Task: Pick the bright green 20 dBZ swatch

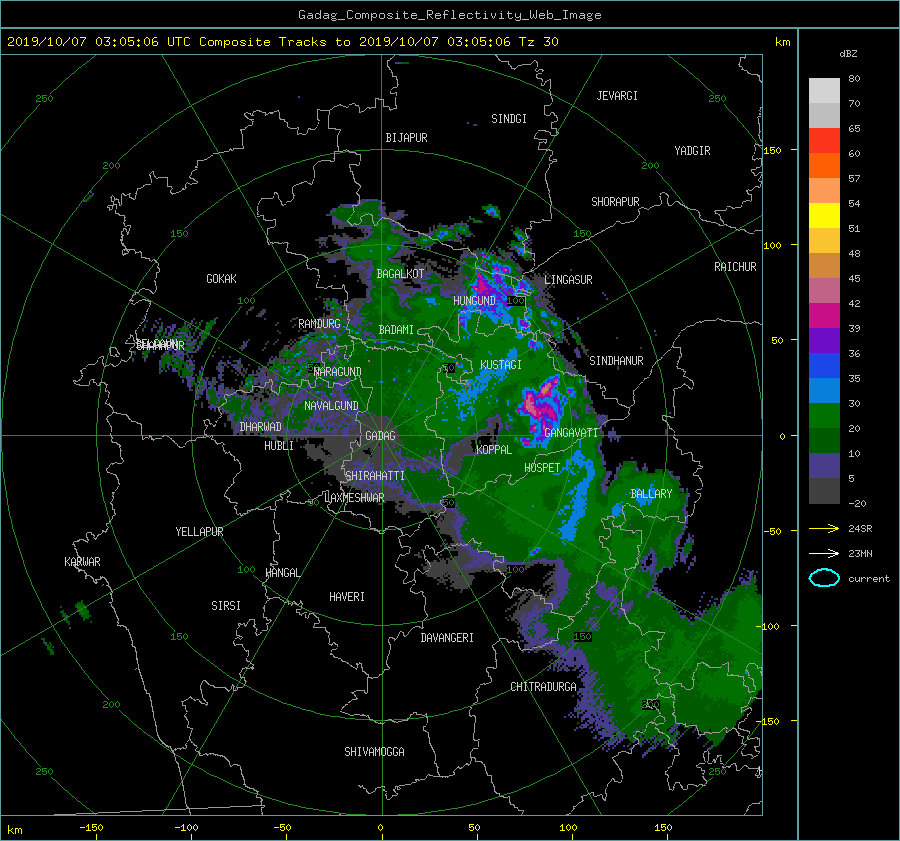Action: 824,415
